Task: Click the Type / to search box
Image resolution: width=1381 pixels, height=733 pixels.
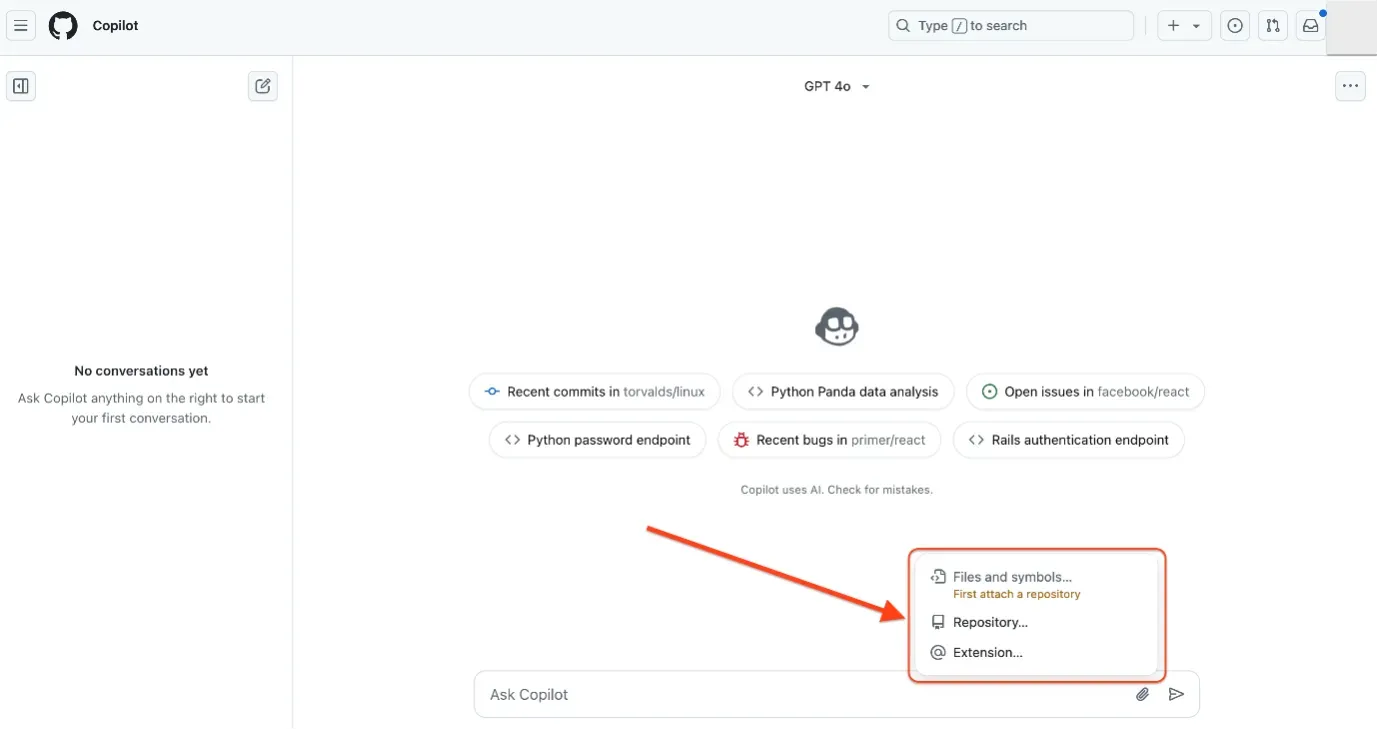Action: [x=1010, y=26]
